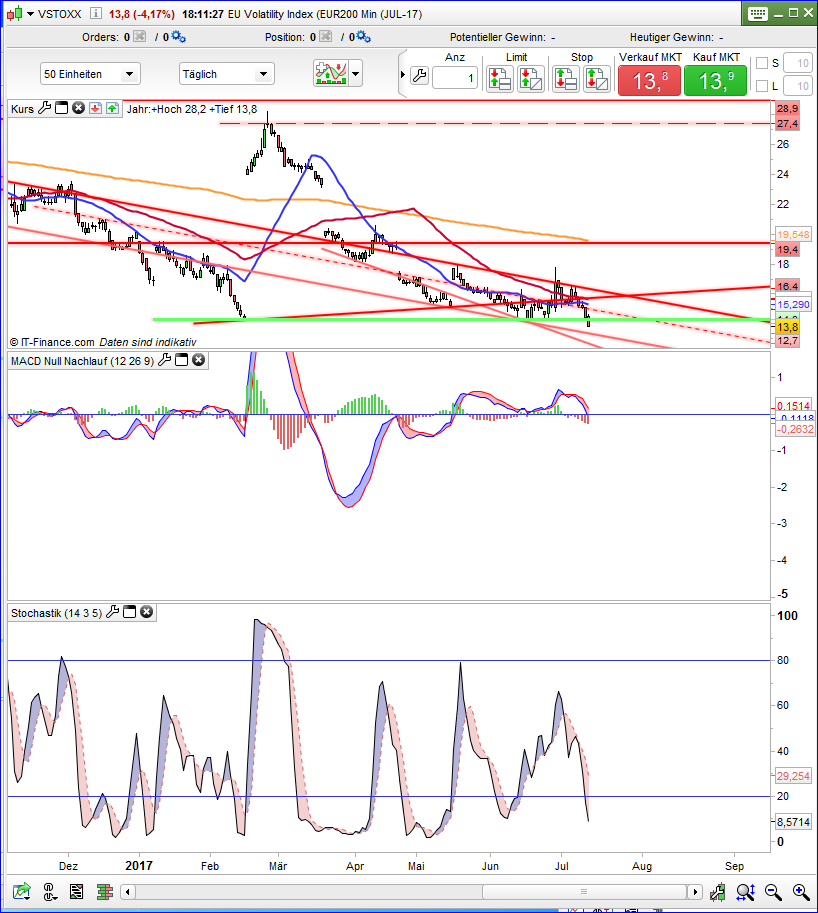Screen dimensions: 818x913
Task: Click the orange 19,548 price label
Action: tap(793, 234)
